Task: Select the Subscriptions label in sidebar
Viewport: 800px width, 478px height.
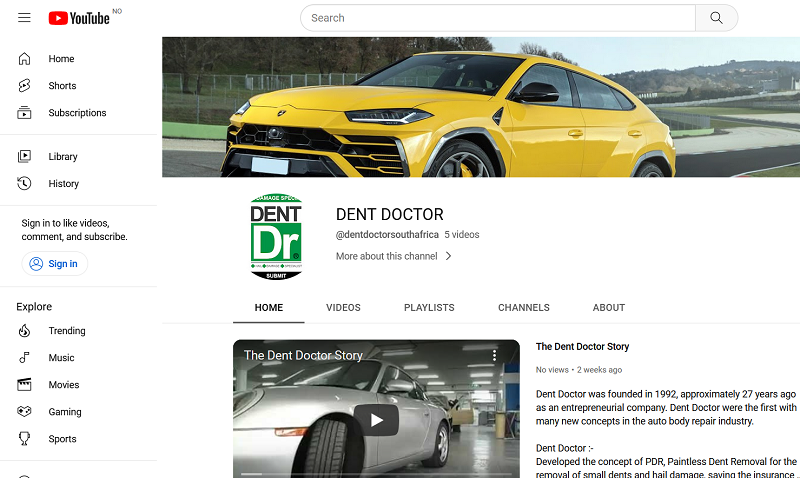Action: (x=78, y=113)
